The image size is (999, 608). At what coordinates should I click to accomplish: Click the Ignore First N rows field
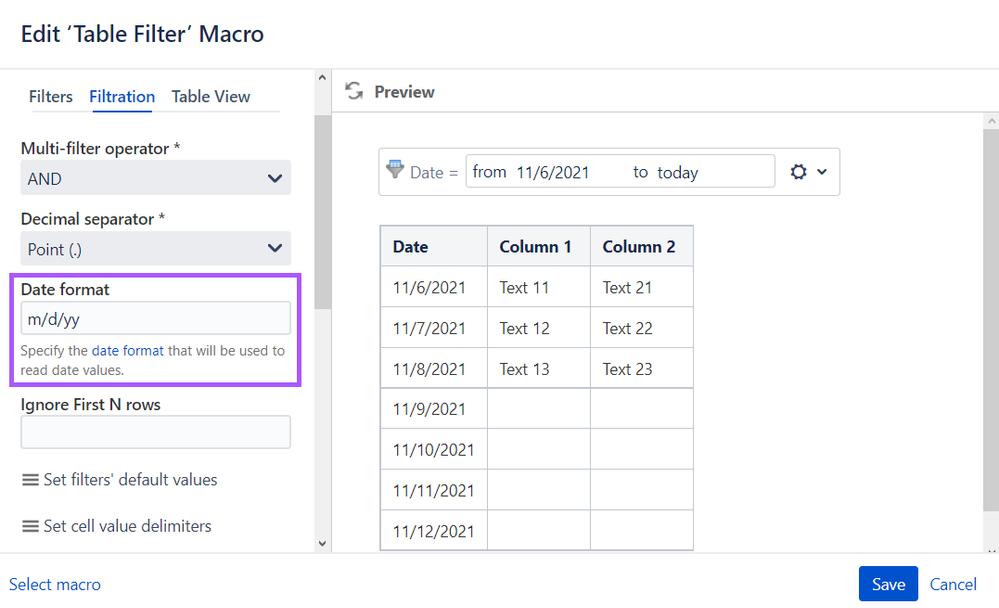pos(155,431)
